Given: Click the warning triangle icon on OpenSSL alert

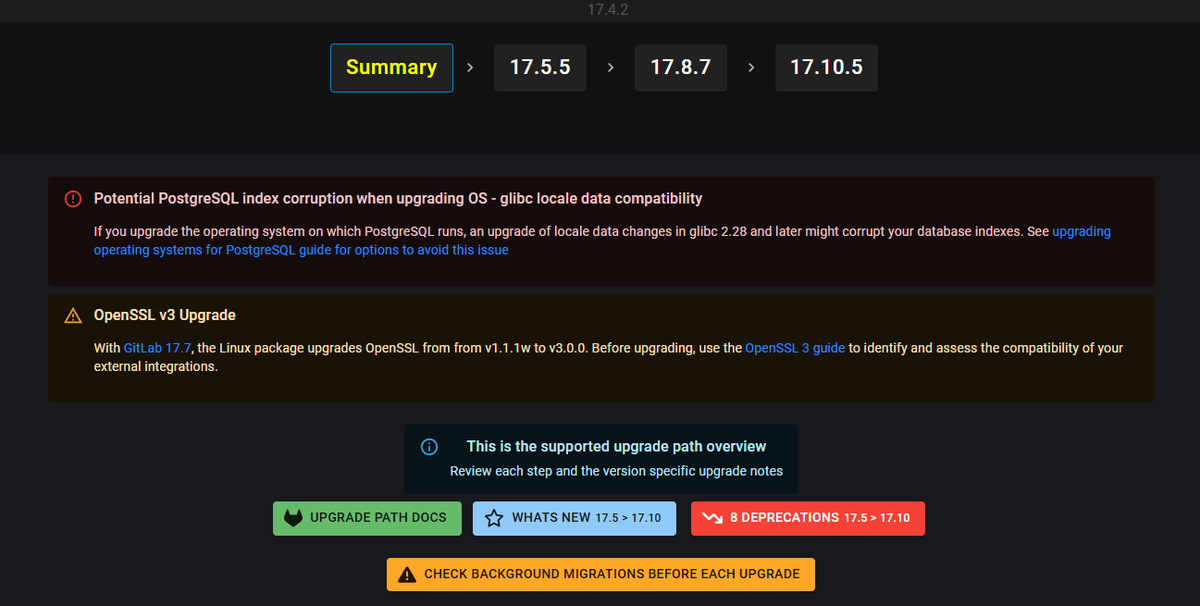Looking at the screenshot, I should tap(73, 316).
